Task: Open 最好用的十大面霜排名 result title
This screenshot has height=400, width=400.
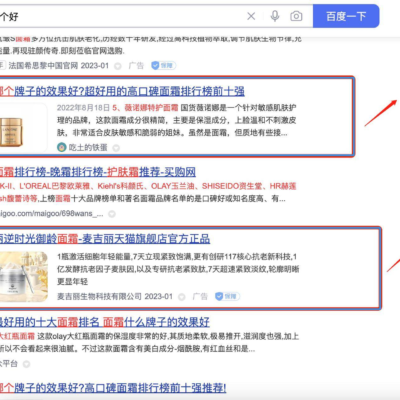Action: 104,322
